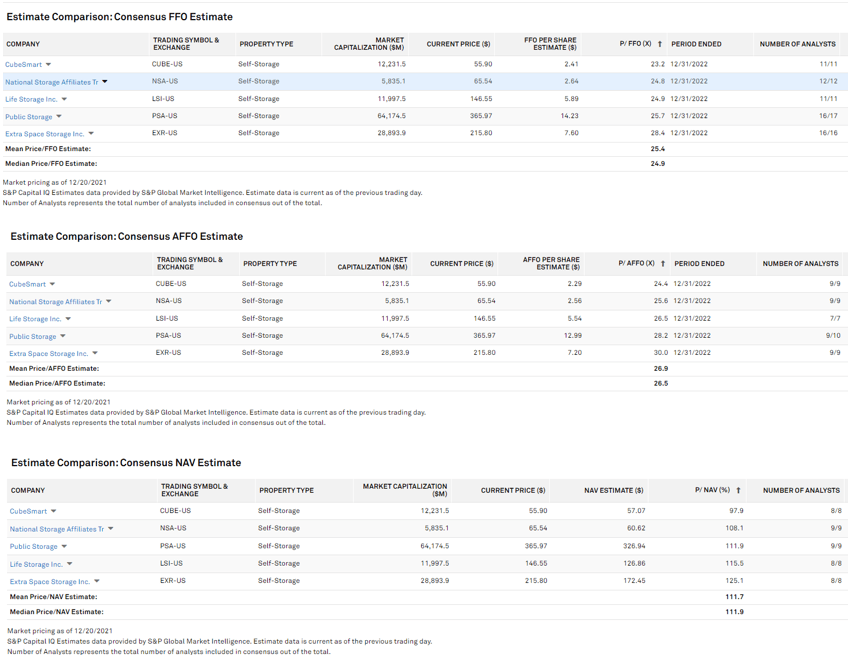Viewport: 851px width, 655px height.
Task: Select NSA-US ticker in FFO table
Action: coord(165,81)
